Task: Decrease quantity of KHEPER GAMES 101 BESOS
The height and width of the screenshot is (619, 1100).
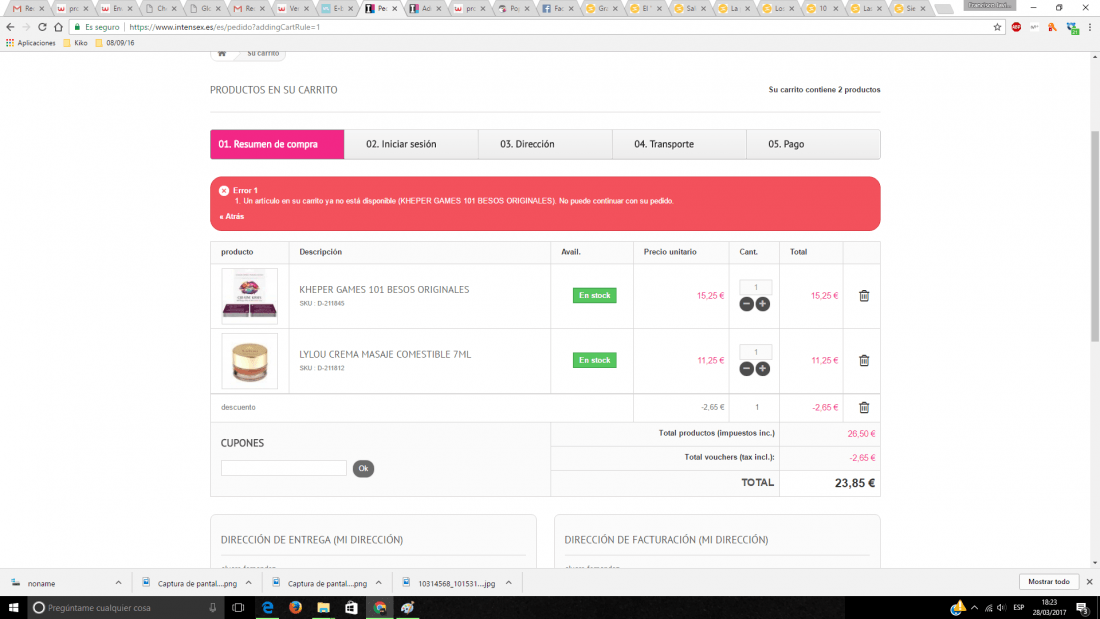Action: pyautogui.click(x=746, y=304)
